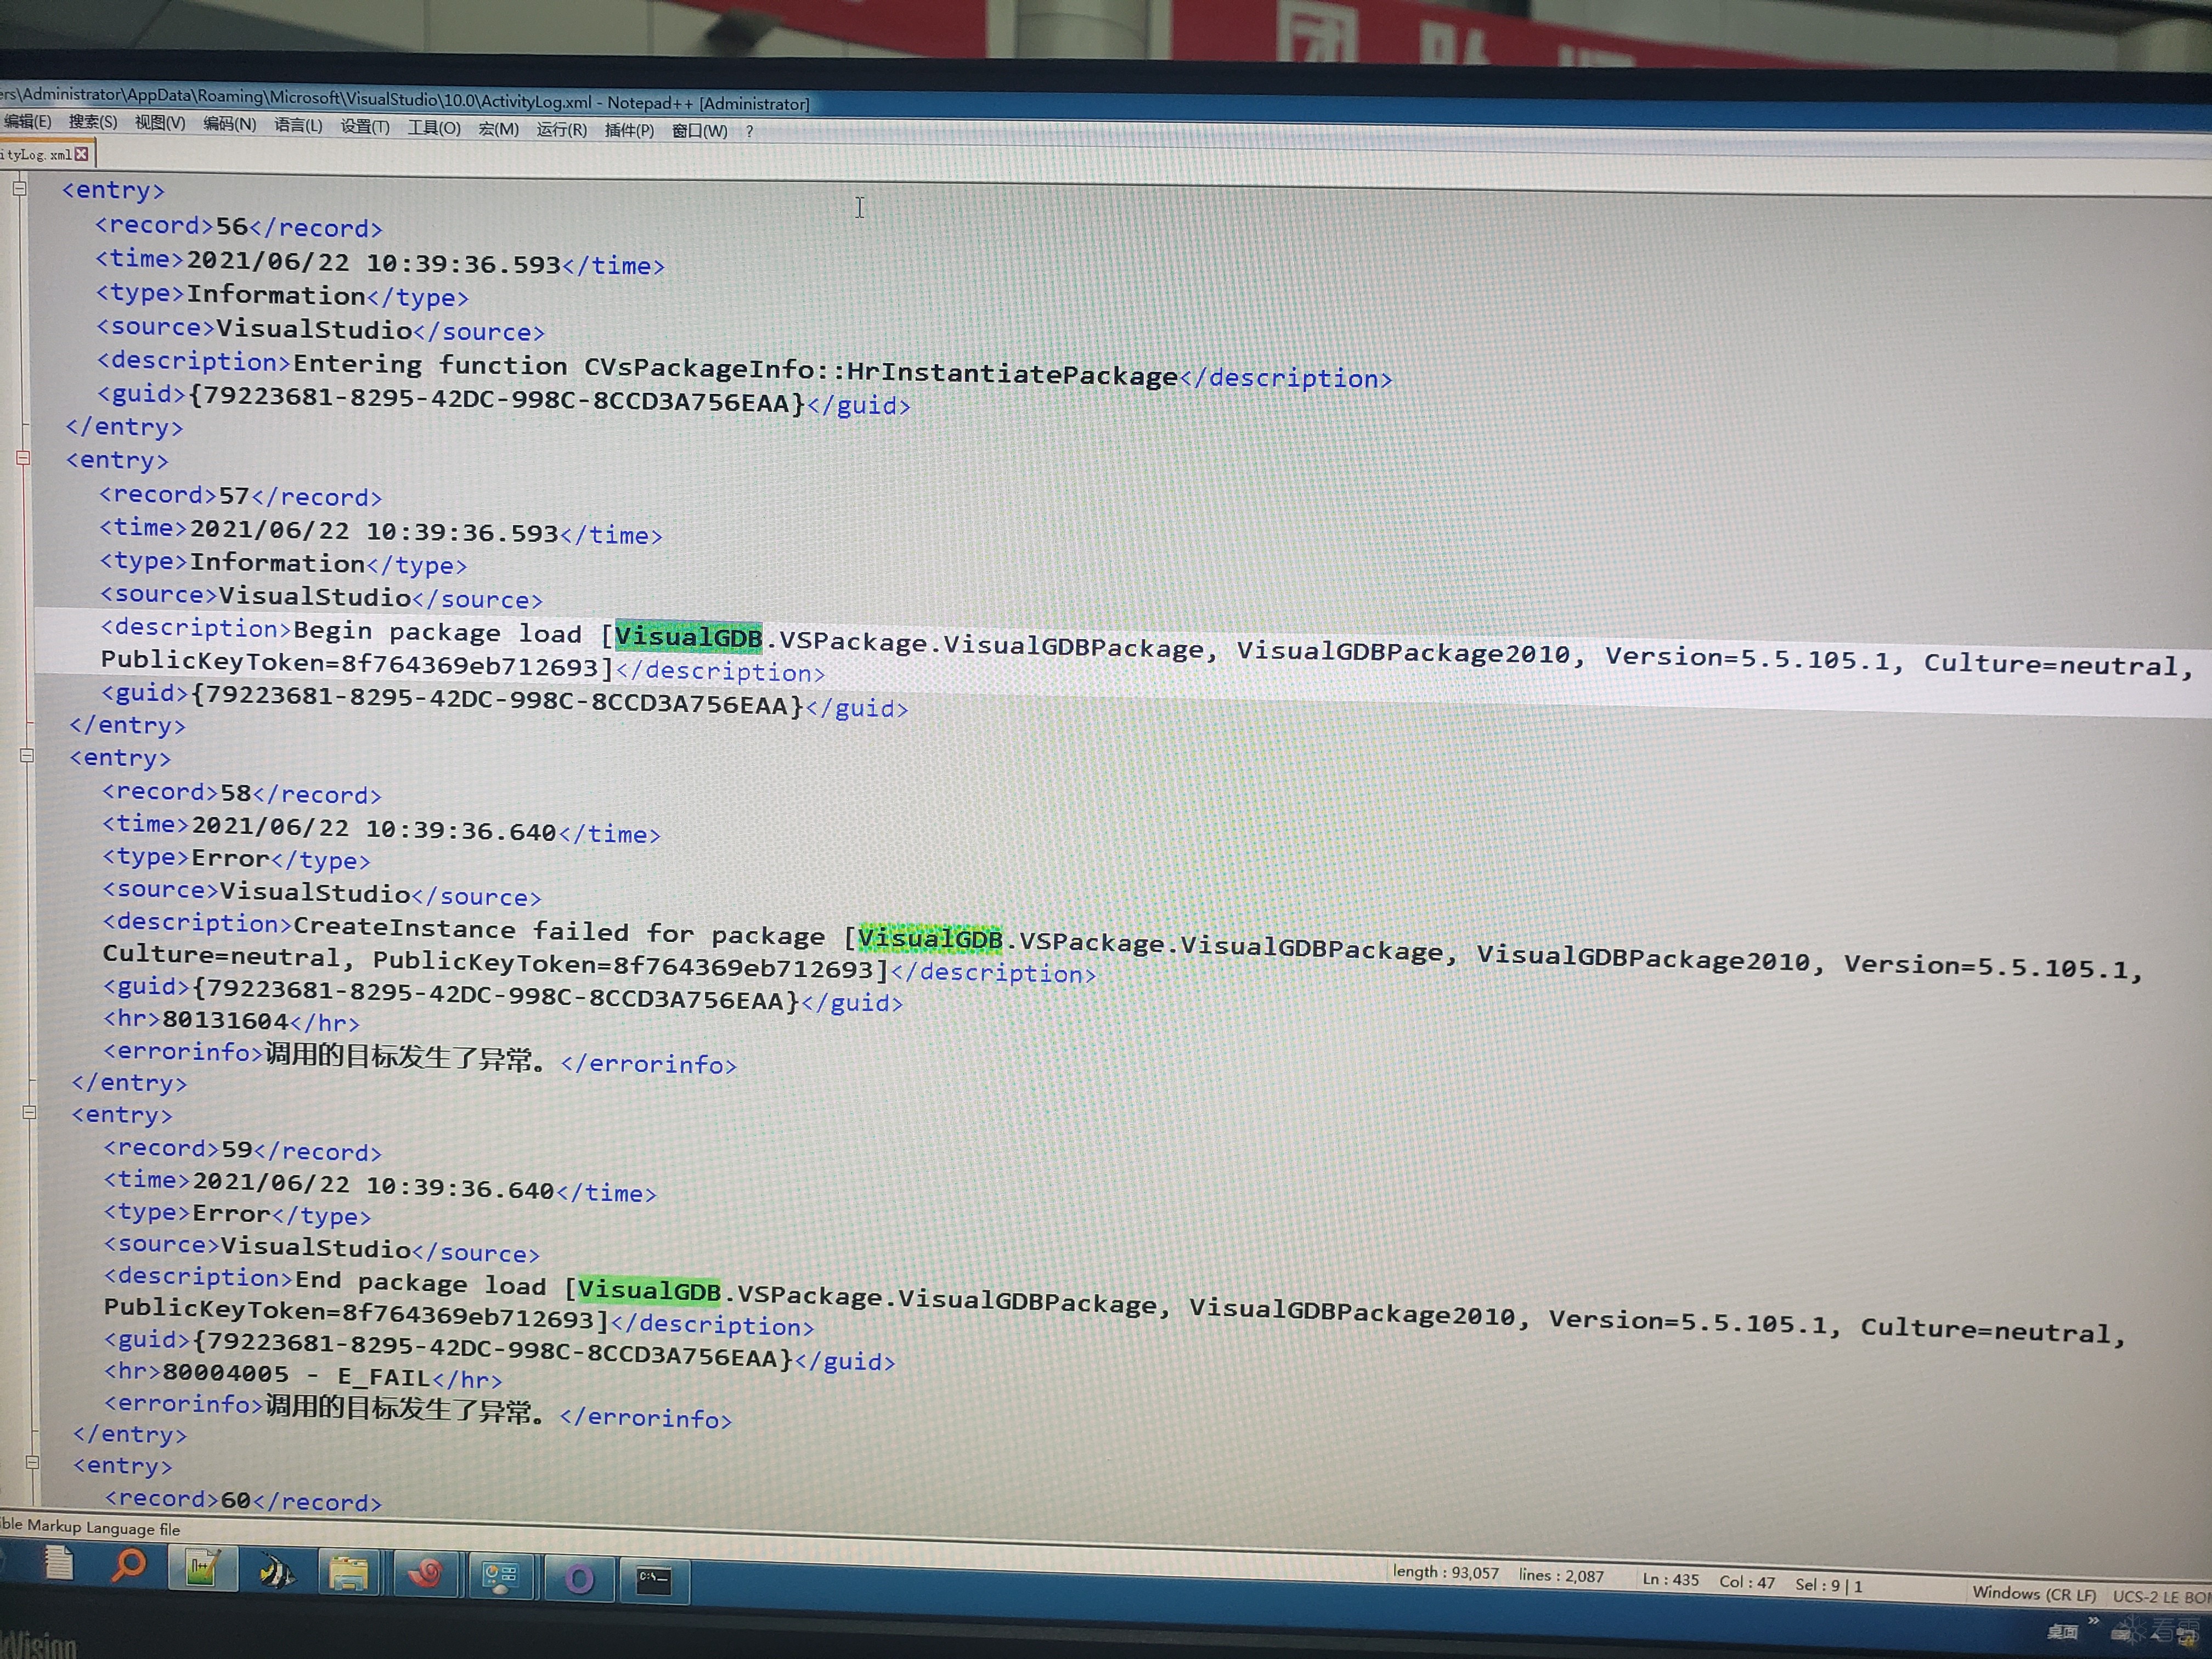Click the 'length : 93,057' status entry

click(1446, 1572)
